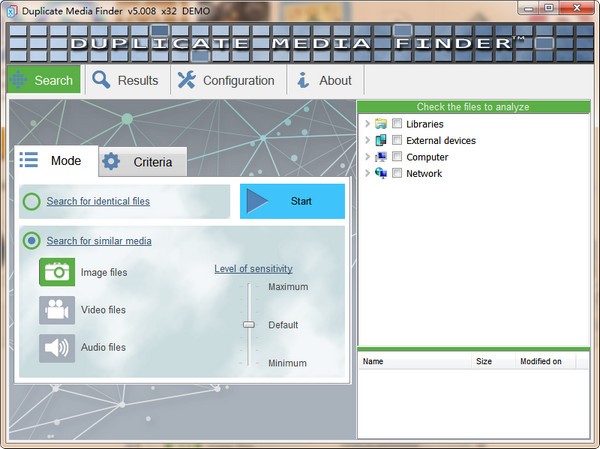Select the Audio files speaker icon
This screenshot has width=600, height=449.
57,348
